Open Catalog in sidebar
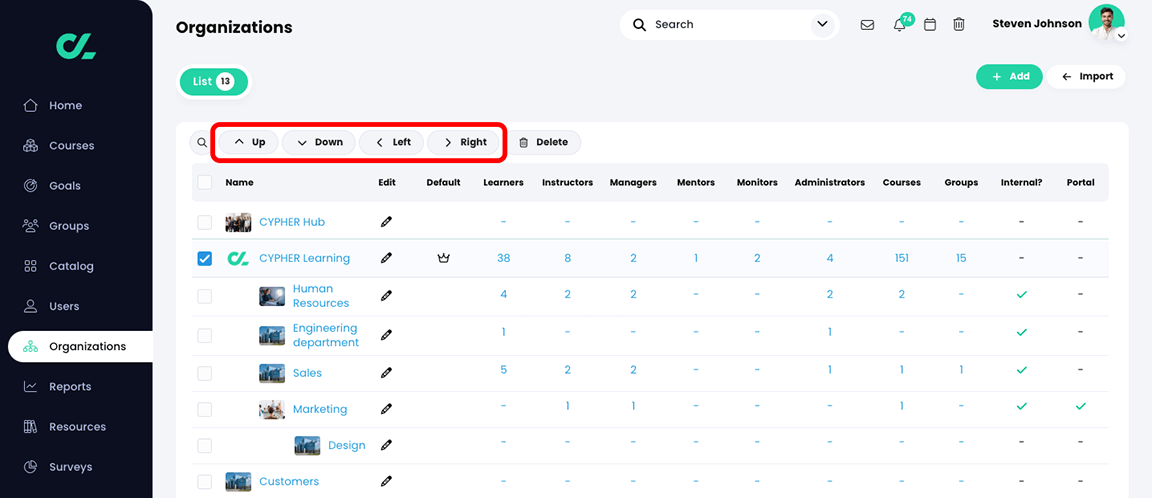Screen dimensions: 1152x498 click(x=71, y=266)
